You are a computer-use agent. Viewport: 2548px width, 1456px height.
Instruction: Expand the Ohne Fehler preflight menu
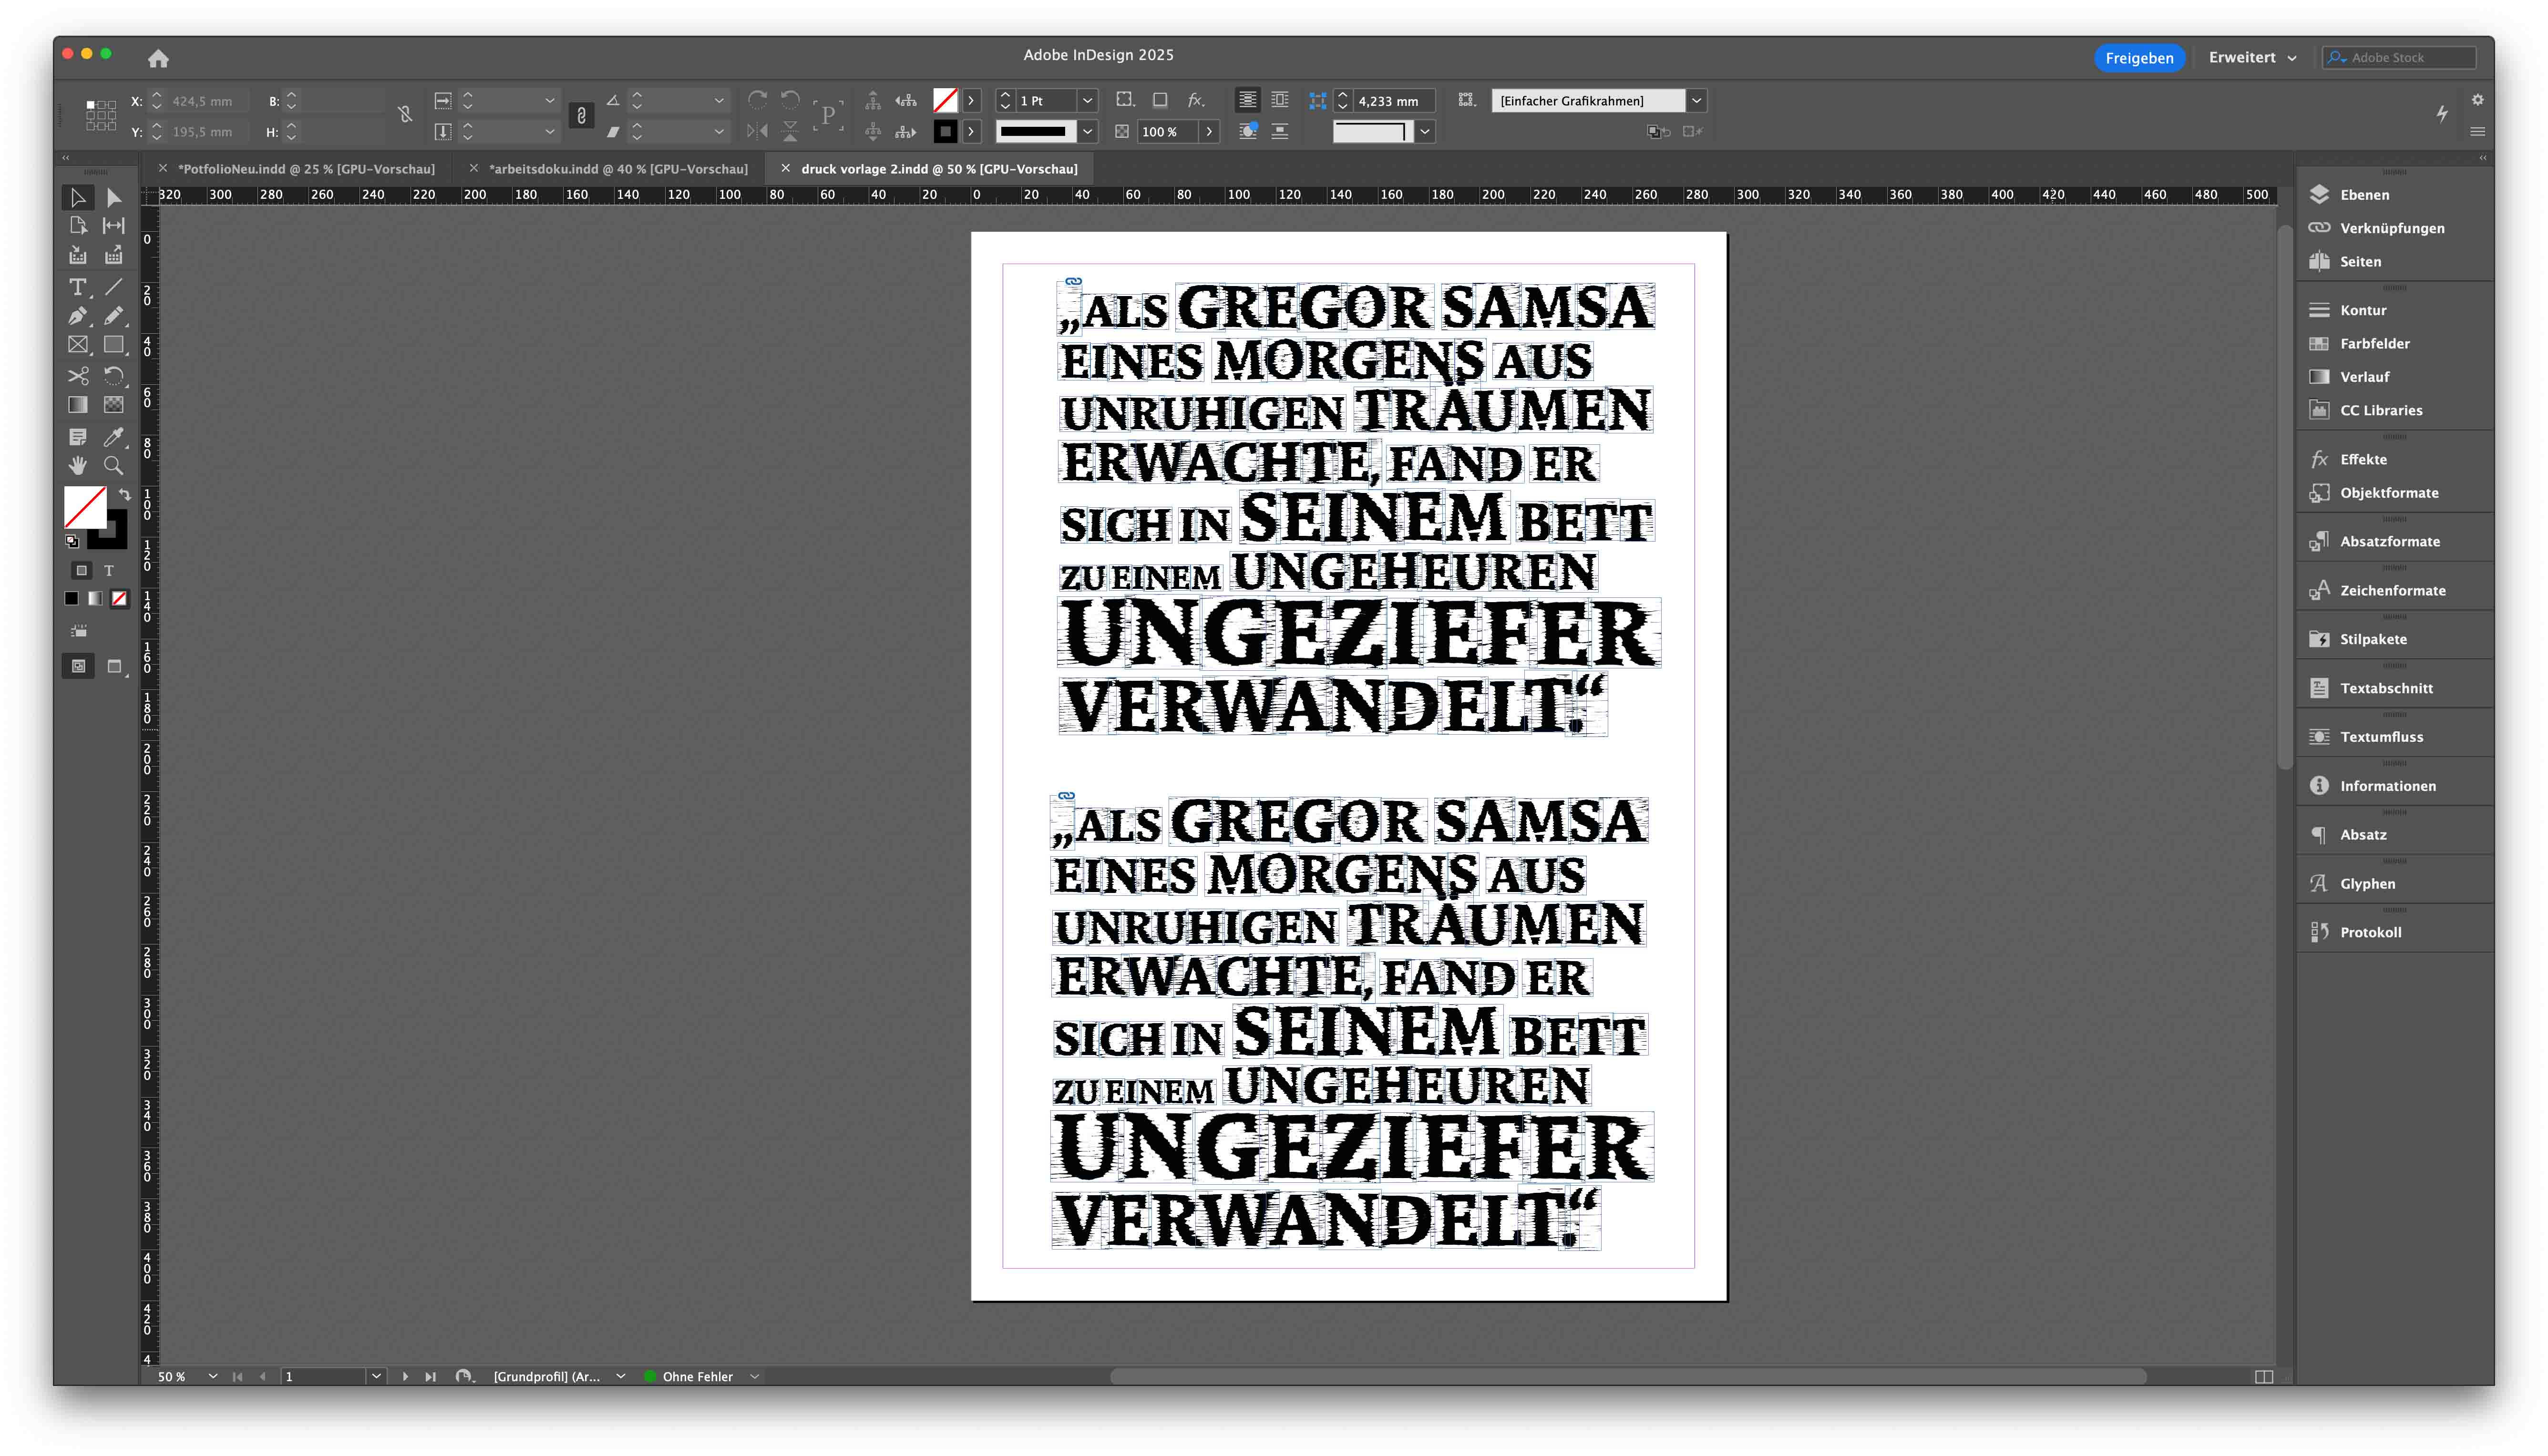(x=755, y=1376)
